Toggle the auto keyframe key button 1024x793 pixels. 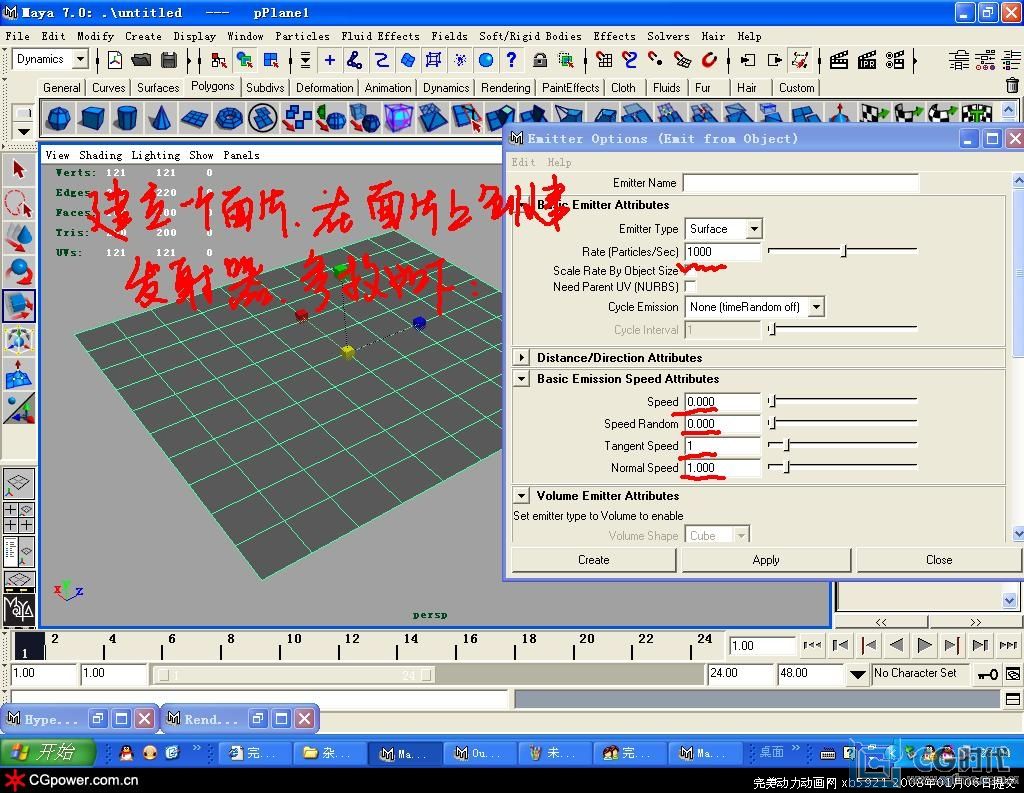tap(987, 673)
